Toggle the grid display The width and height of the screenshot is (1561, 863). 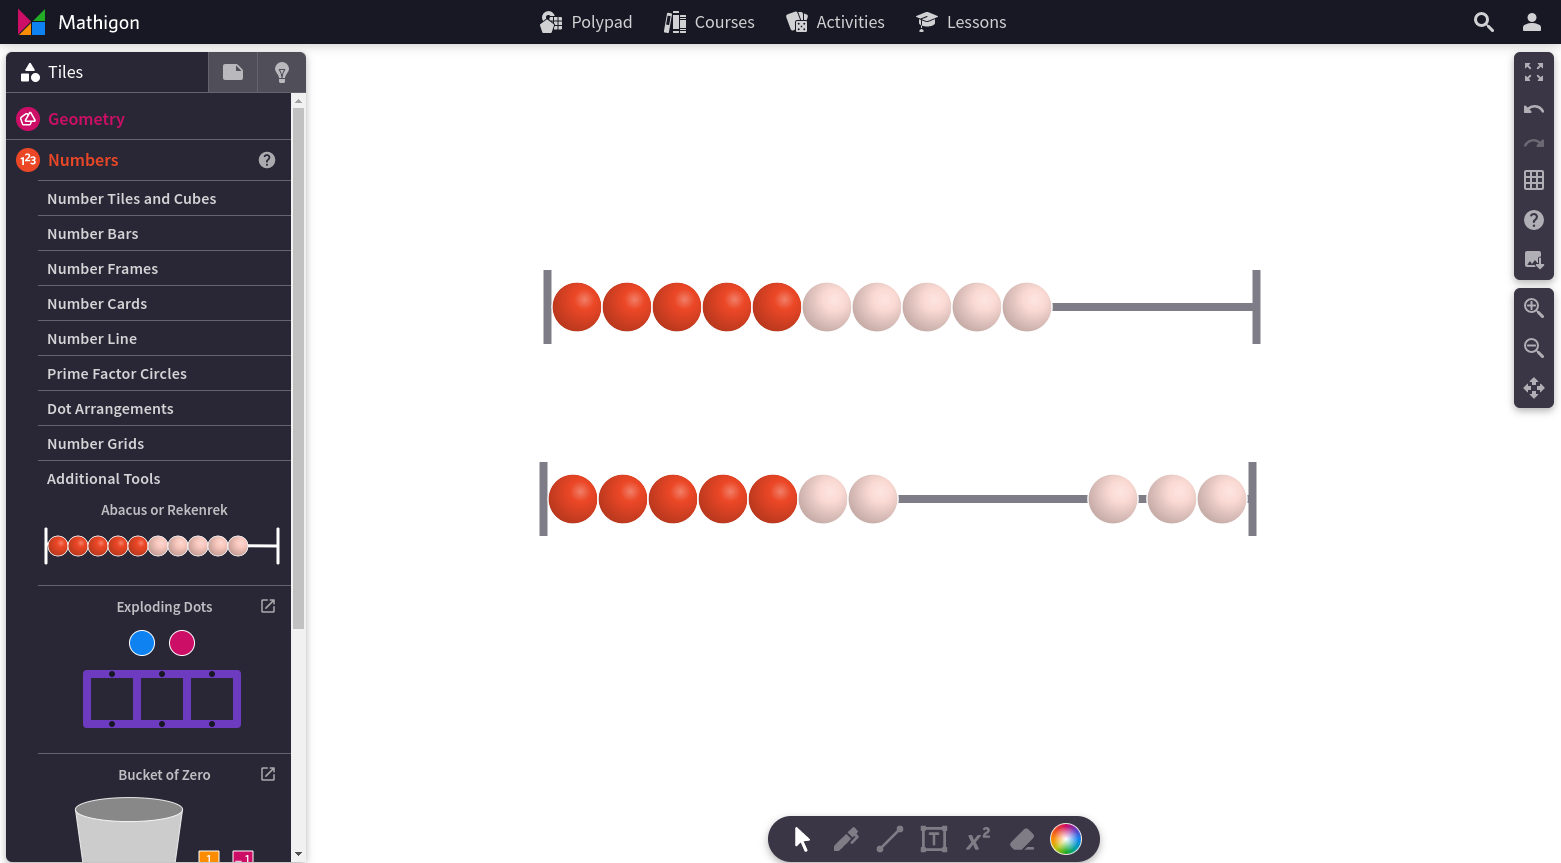point(1533,180)
